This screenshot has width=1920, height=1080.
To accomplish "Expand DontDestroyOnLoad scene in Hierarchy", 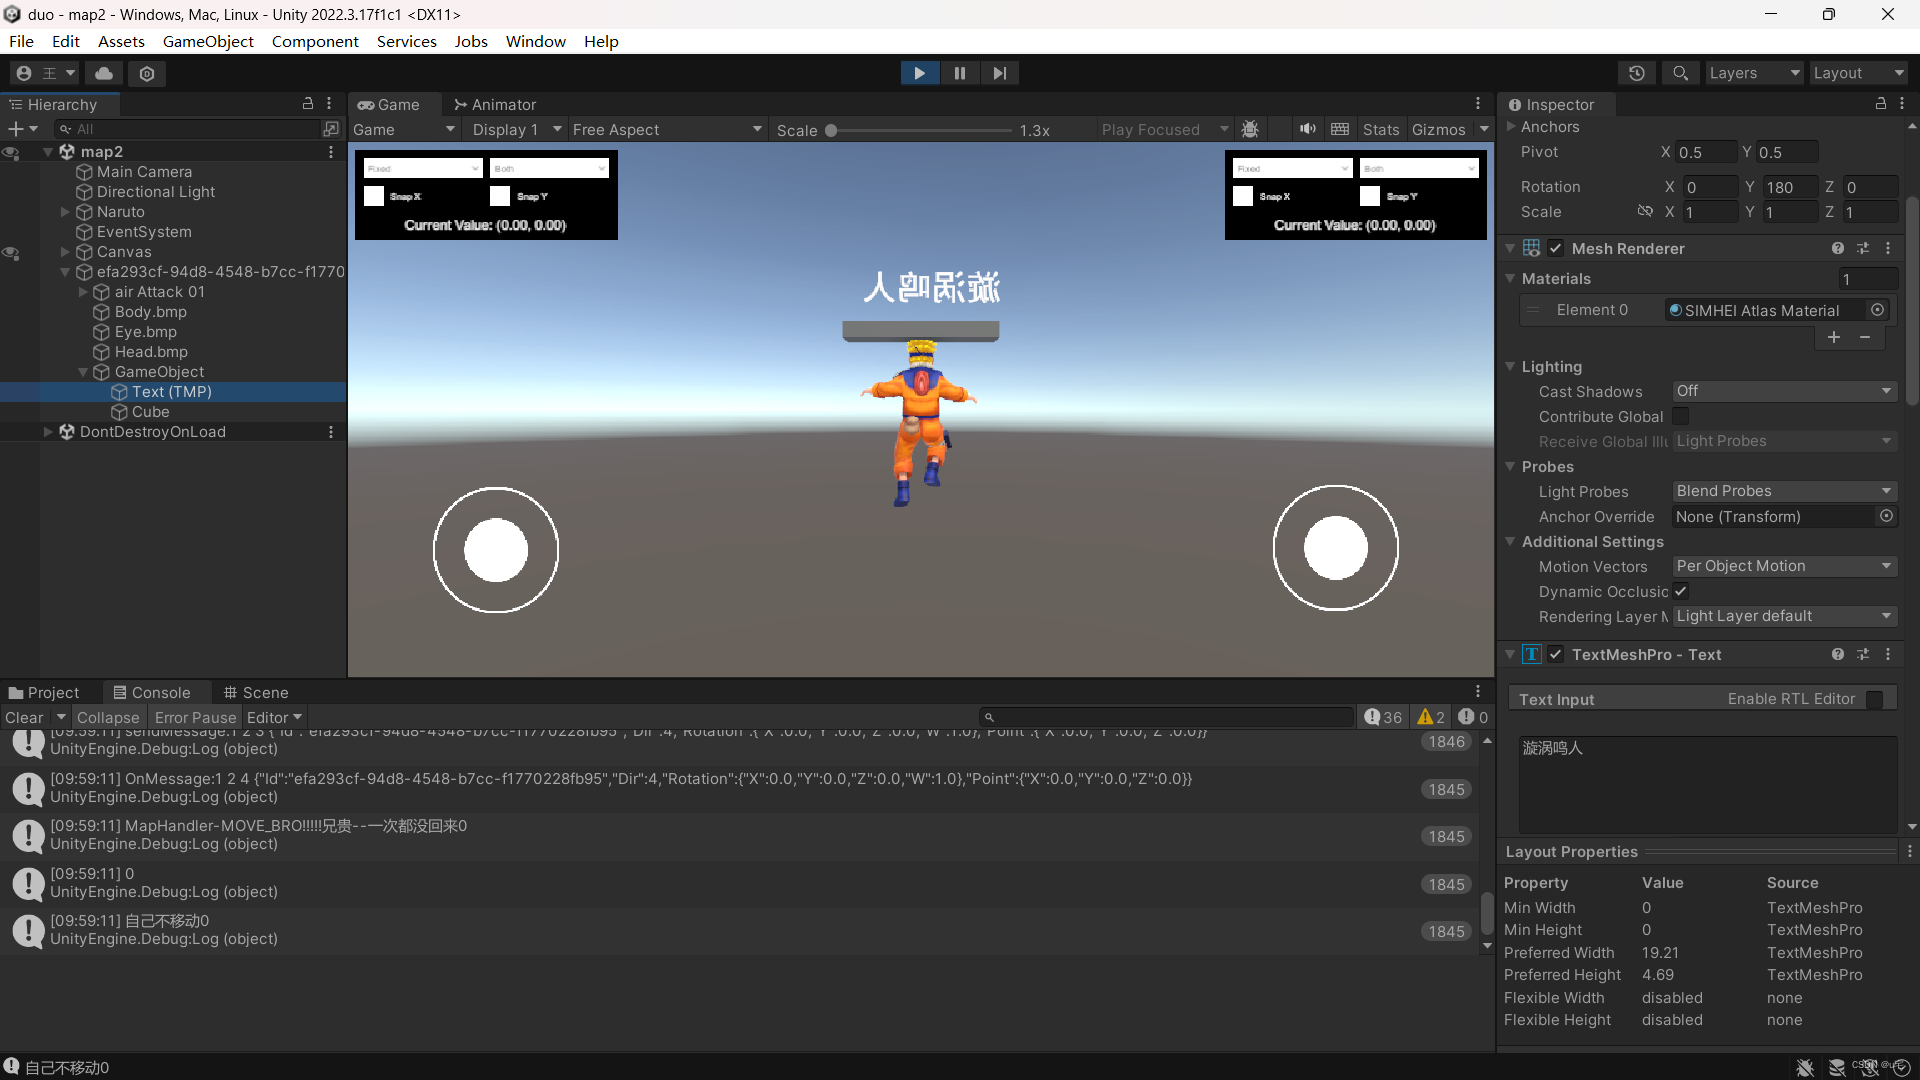I will 48,432.
